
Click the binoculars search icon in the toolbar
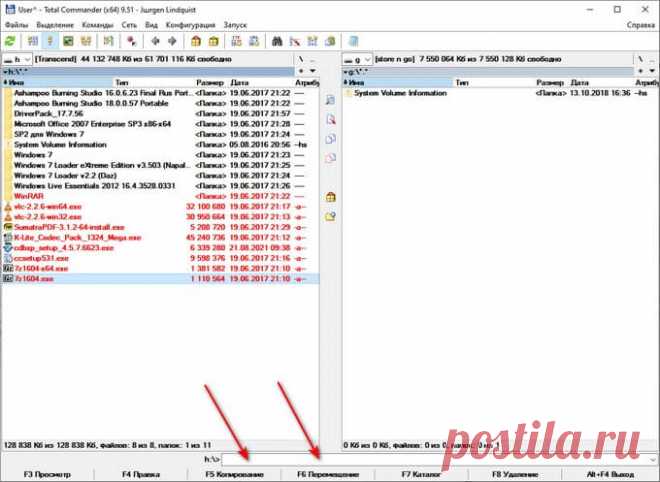click(x=277, y=42)
